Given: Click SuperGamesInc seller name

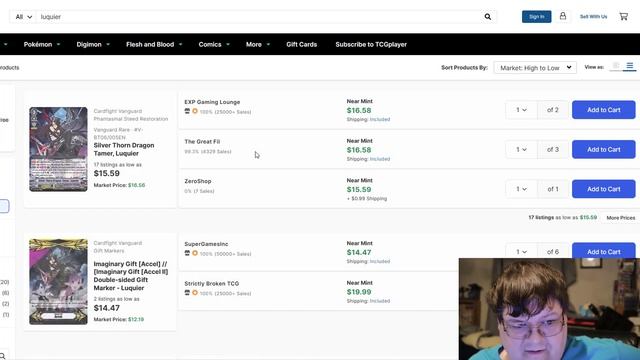Looking at the screenshot, I should (x=206, y=244).
